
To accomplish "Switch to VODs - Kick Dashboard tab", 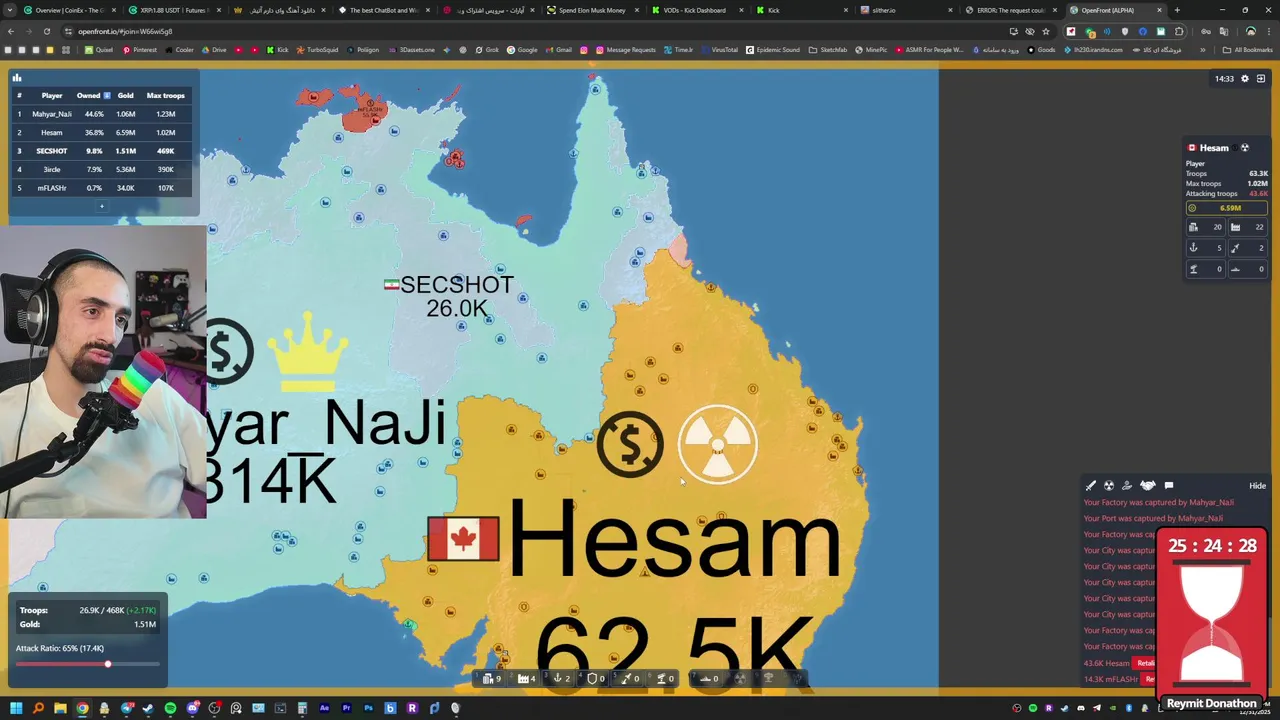I will click(x=695, y=10).
